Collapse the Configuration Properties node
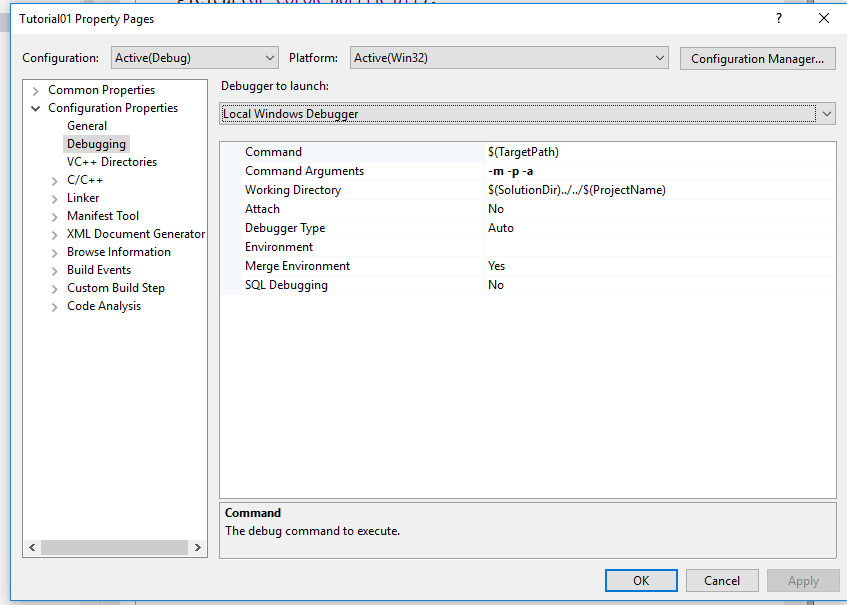The width and height of the screenshot is (847, 605). (36, 109)
